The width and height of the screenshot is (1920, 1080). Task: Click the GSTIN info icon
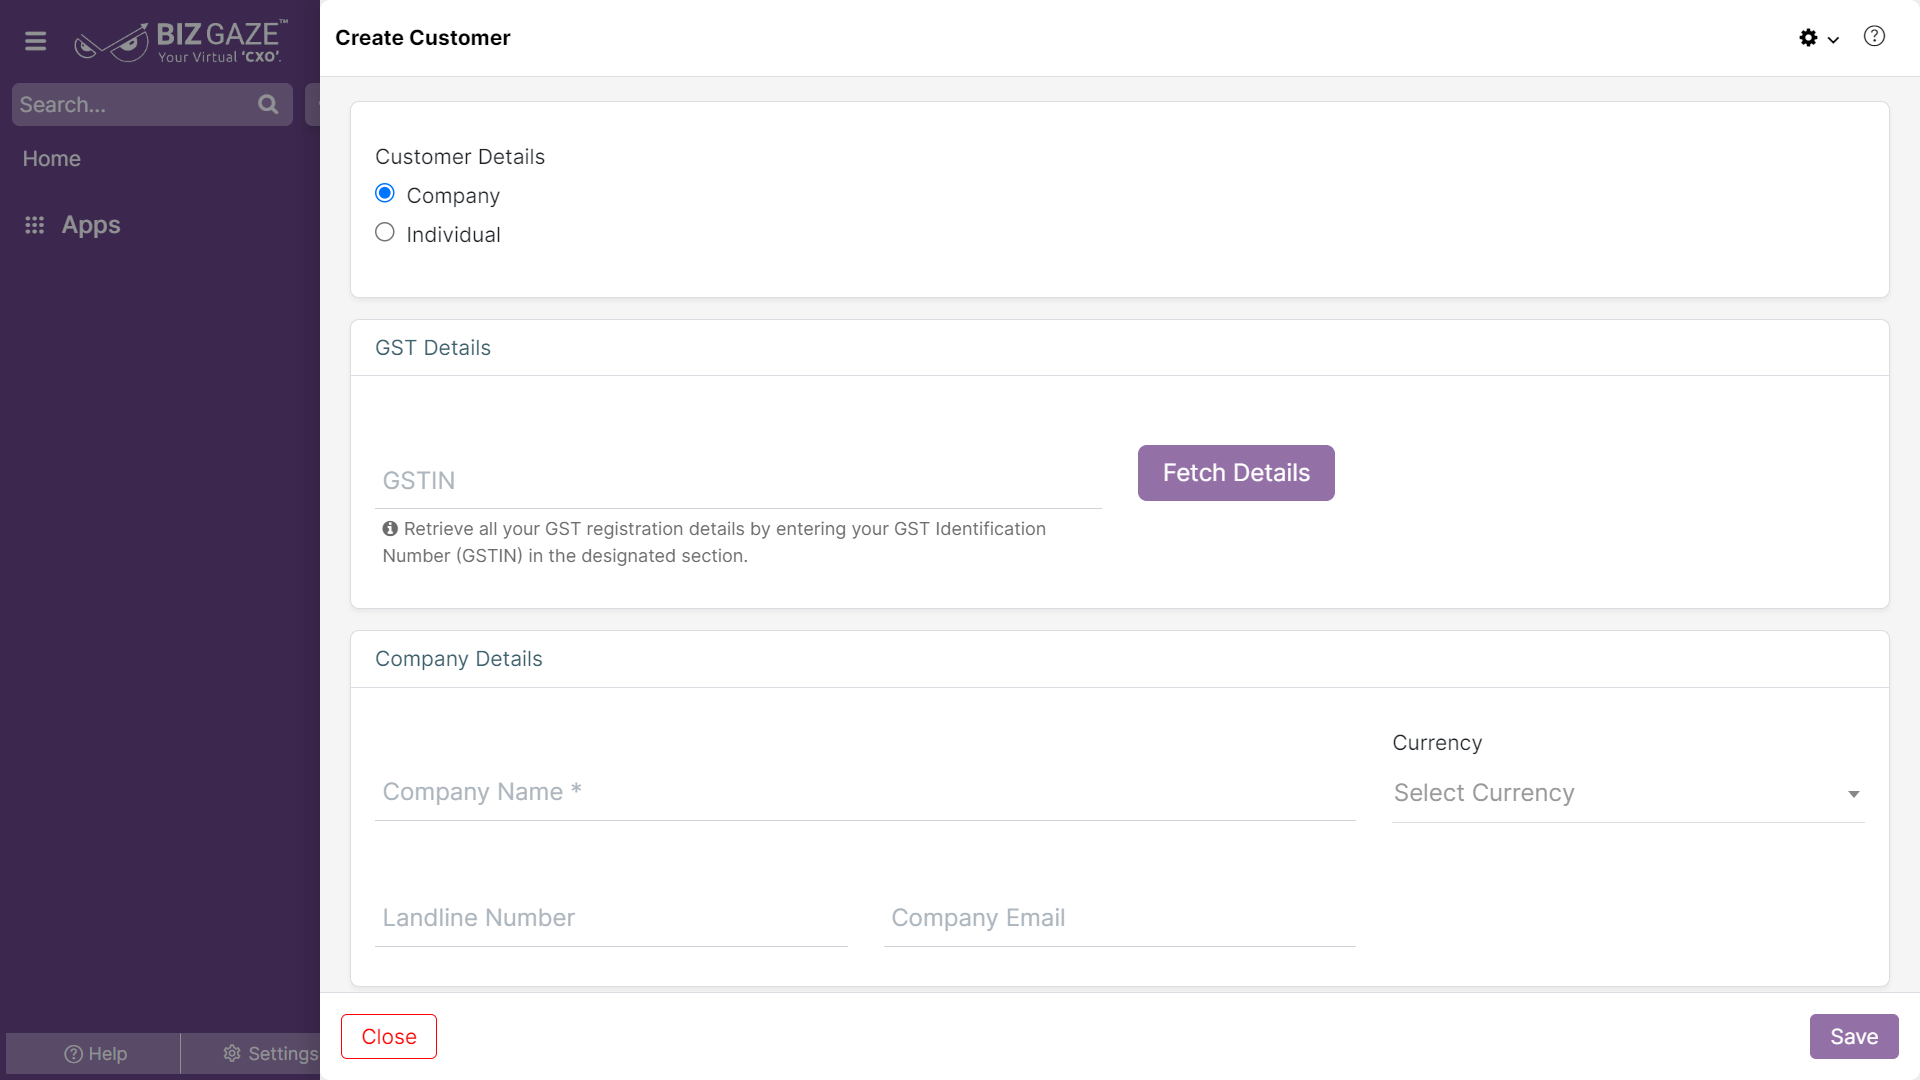pyautogui.click(x=390, y=529)
